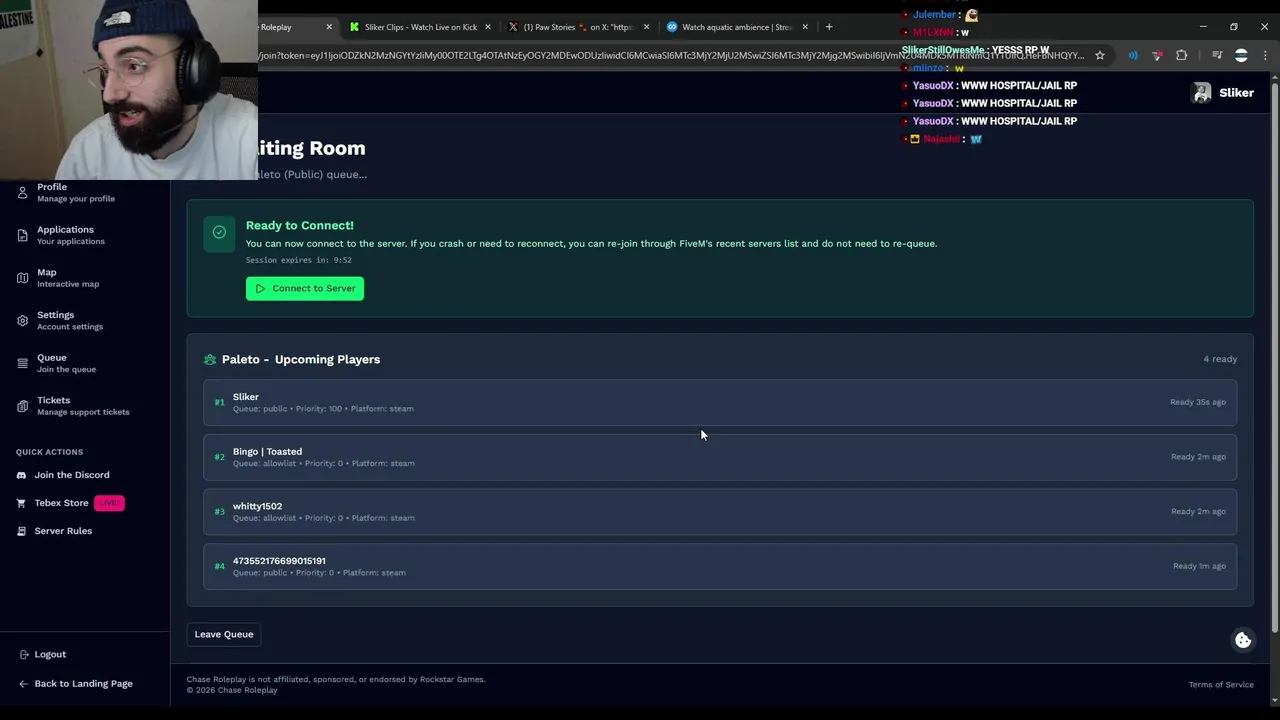Select the 473552176699015191 player row
1280x720 pixels.
(x=720, y=566)
